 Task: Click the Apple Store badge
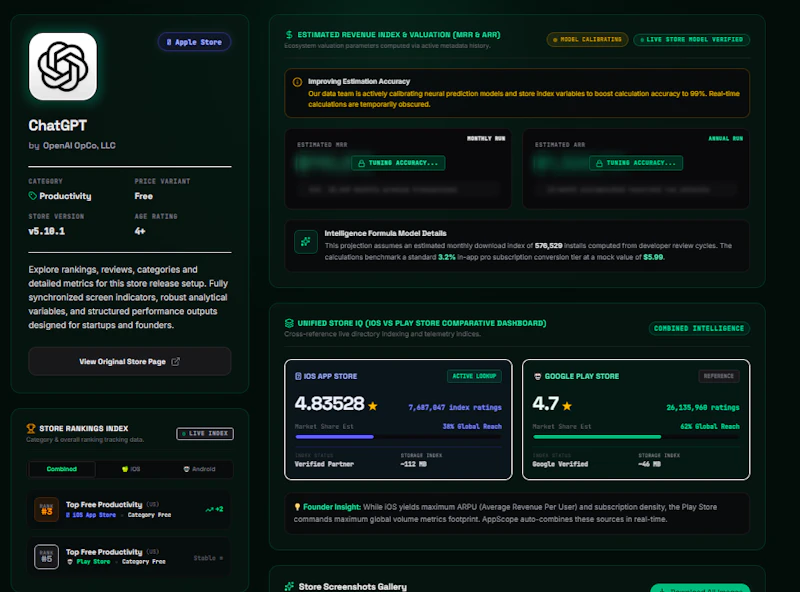click(194, 42)
